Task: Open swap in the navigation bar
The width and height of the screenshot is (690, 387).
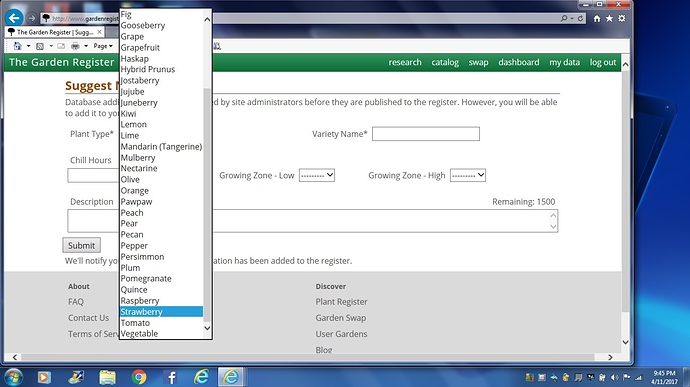Action: click(478, 62)
